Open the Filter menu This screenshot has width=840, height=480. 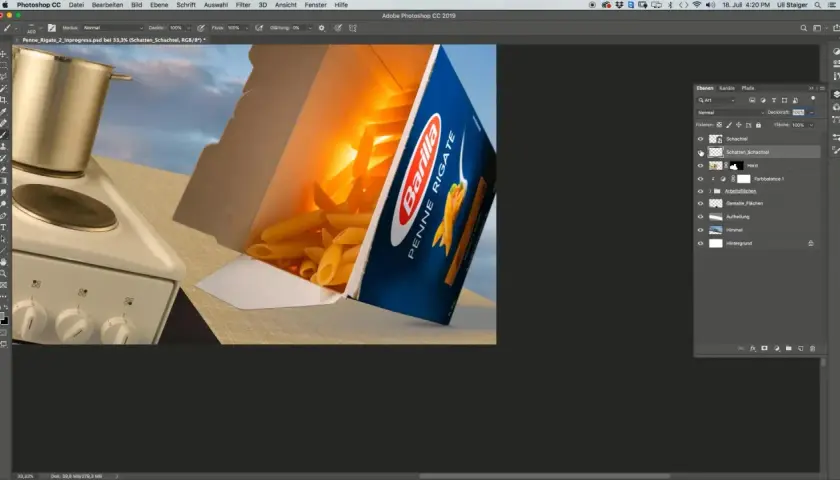click(243, 5)
